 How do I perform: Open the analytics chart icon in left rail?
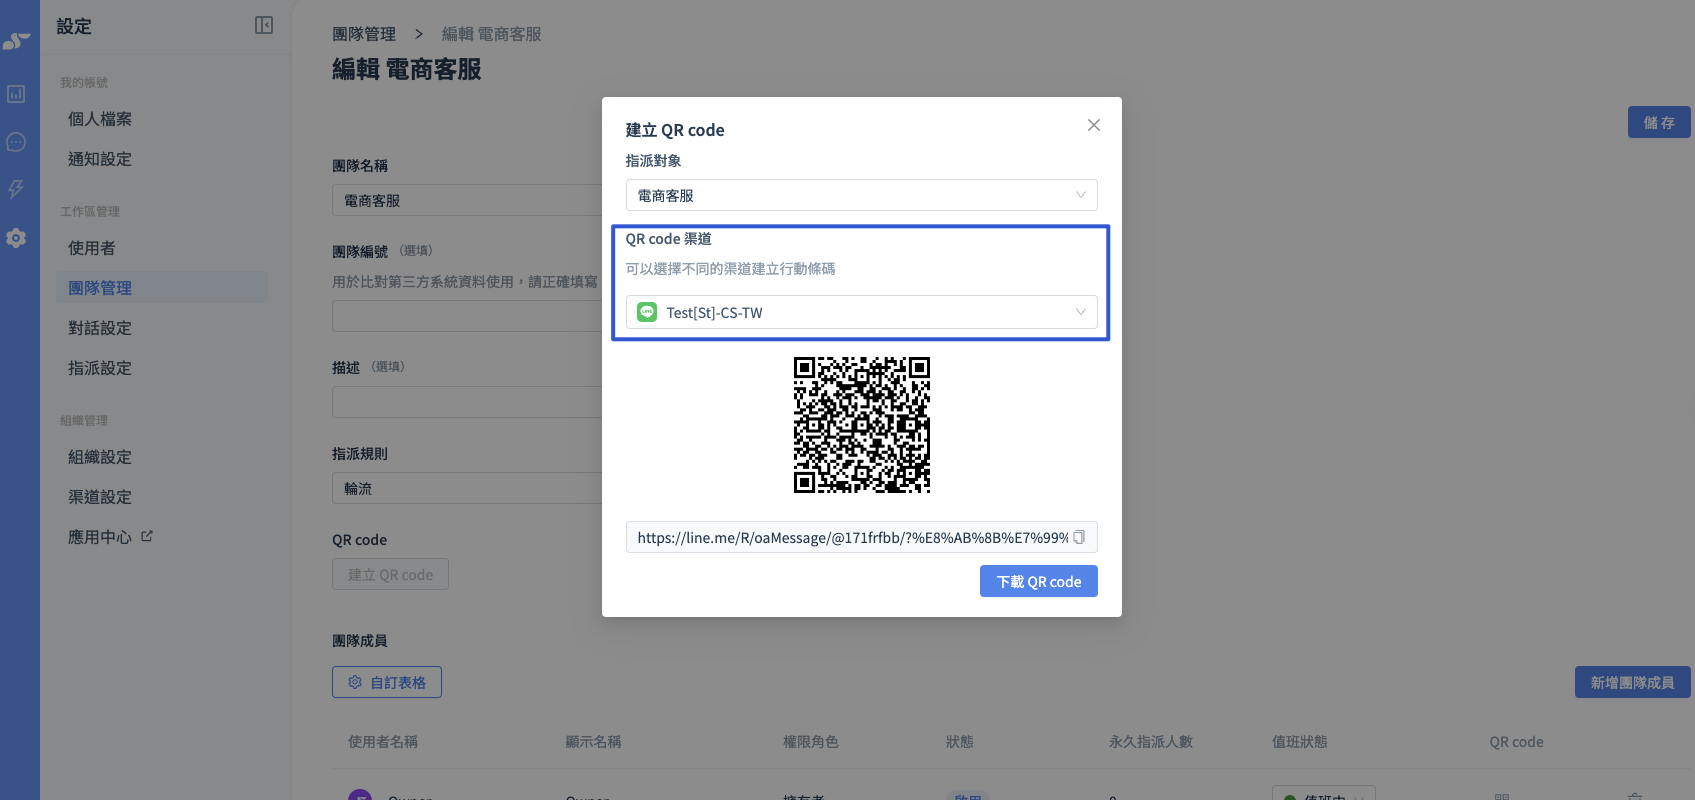coord(16,94)
